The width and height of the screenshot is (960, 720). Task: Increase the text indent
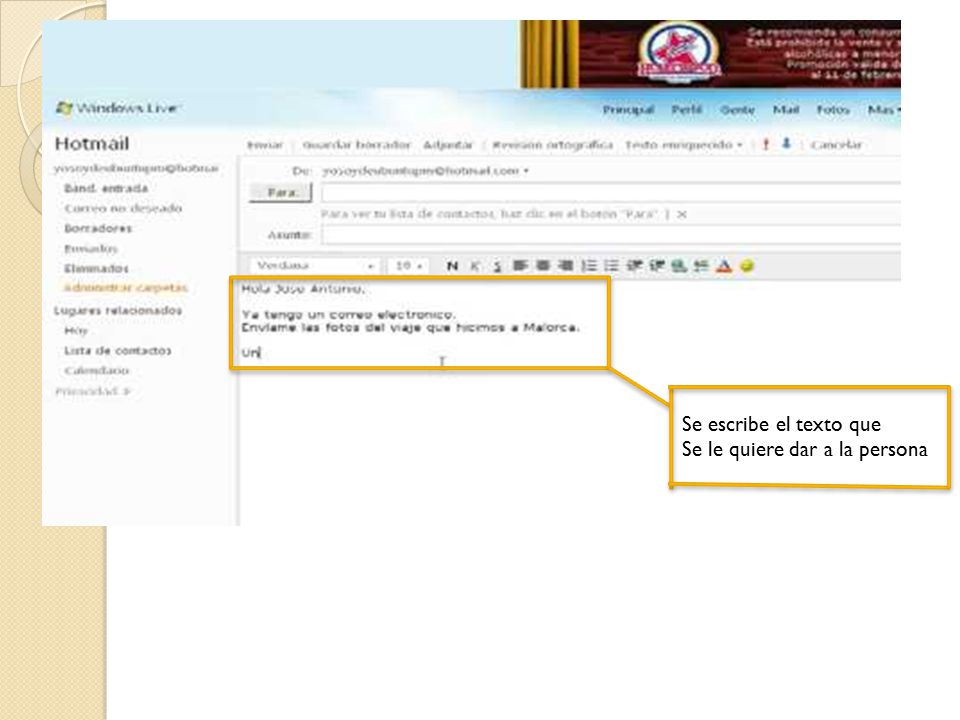pyautogui.click(x=656, y=266)
